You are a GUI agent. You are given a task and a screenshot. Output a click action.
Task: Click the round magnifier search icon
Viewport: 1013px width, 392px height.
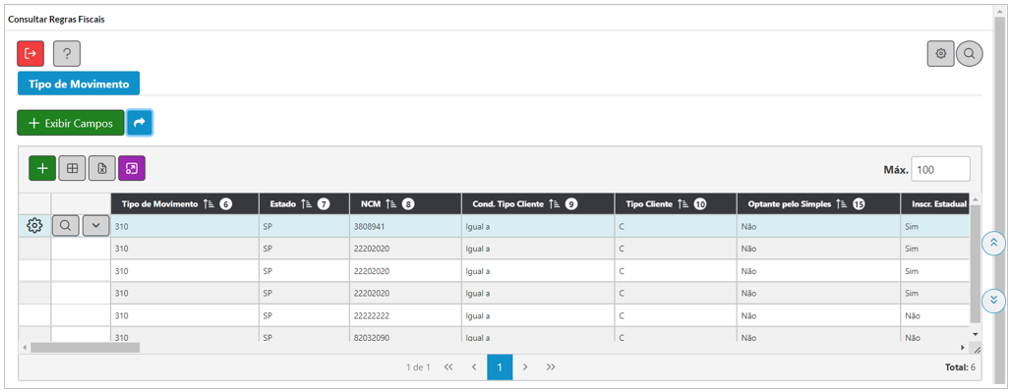click(969, 54)
